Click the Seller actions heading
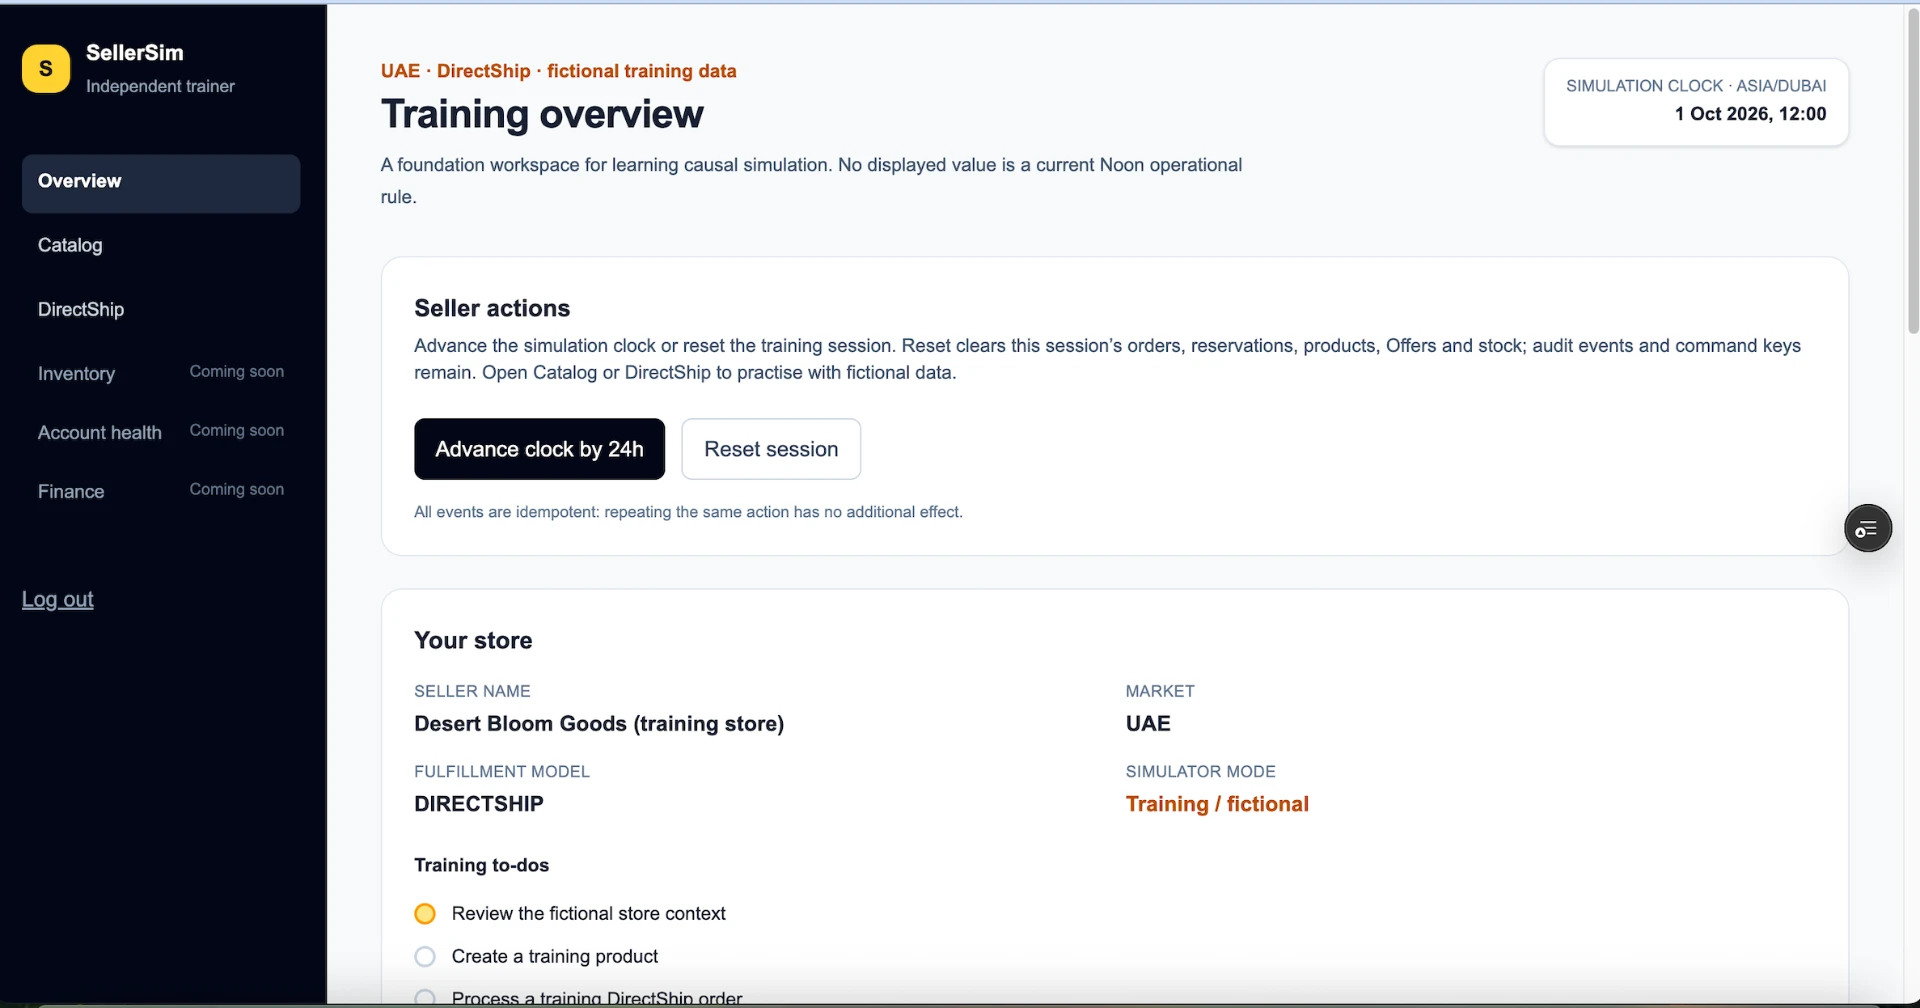Viewport: 1920px width, 1008px height. point(492,308)
